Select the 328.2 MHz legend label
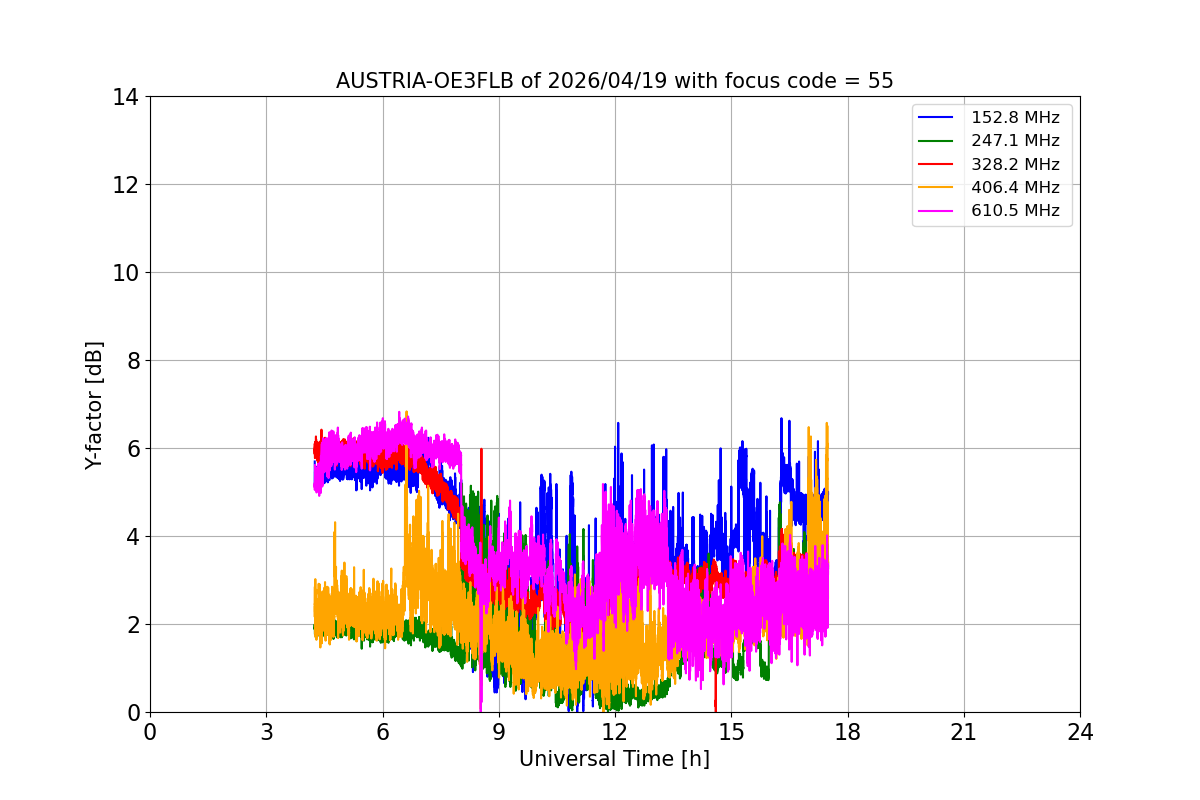This screenshot has width=1200, height=800. (x=1015, y=164)
